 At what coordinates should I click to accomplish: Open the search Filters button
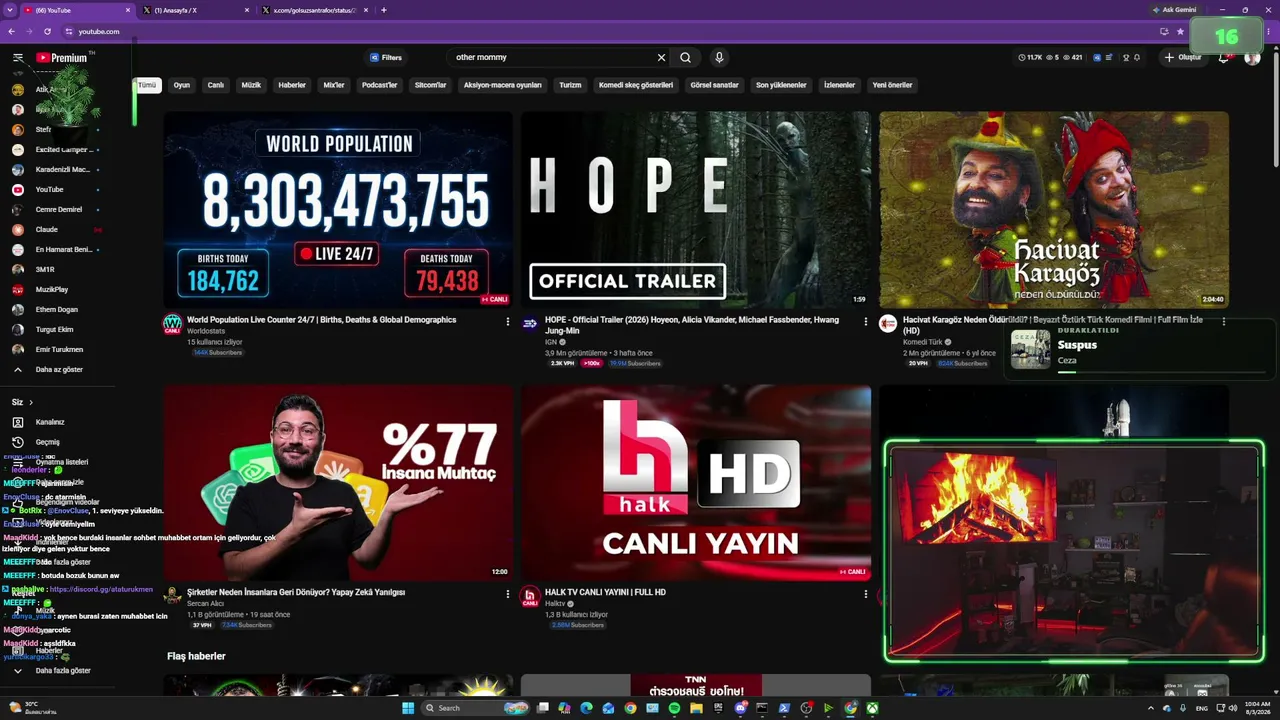click(x=386, y=58)
